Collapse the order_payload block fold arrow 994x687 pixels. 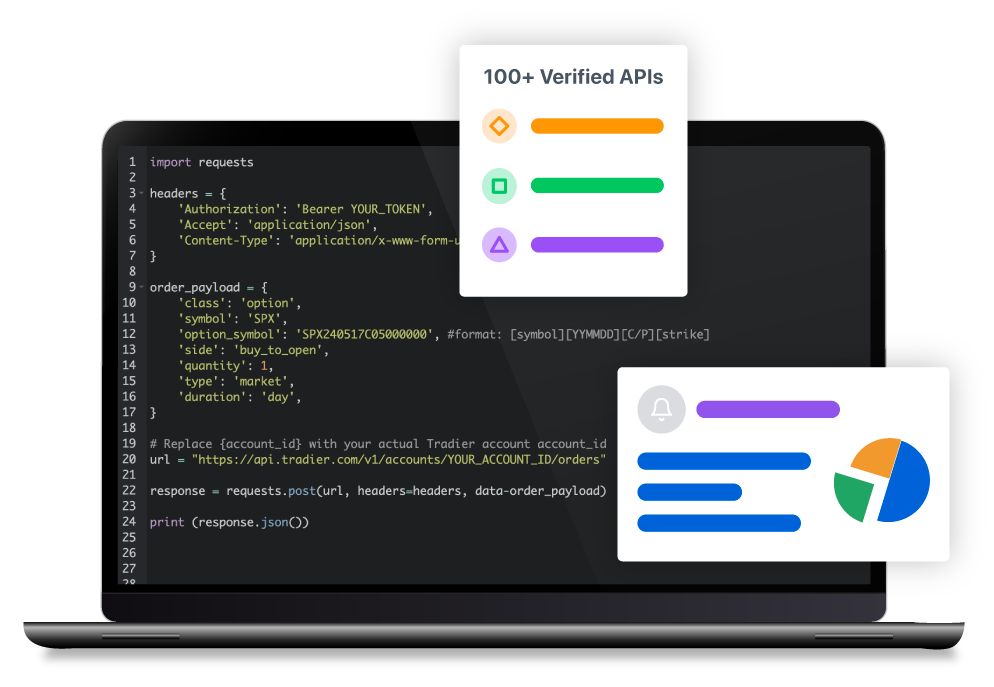point(141,287)
